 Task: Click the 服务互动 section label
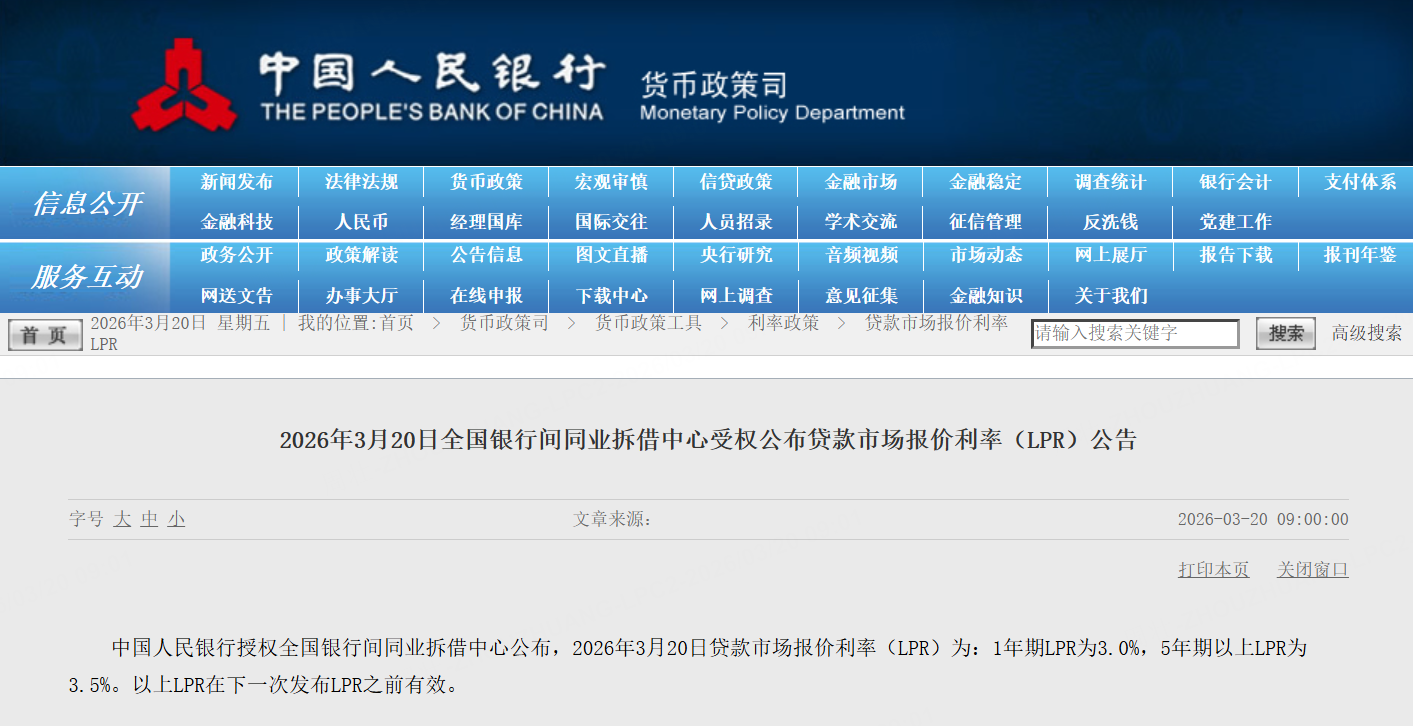(86, 277)
